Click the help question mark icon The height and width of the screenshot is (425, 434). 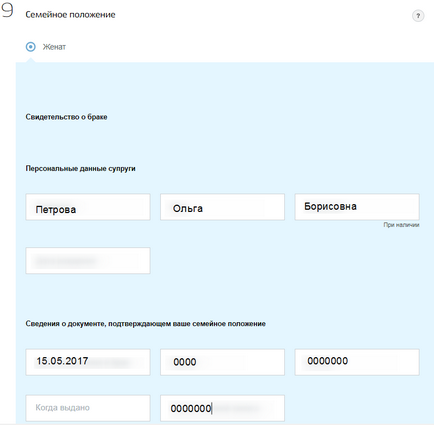click(x=418, y=16)
